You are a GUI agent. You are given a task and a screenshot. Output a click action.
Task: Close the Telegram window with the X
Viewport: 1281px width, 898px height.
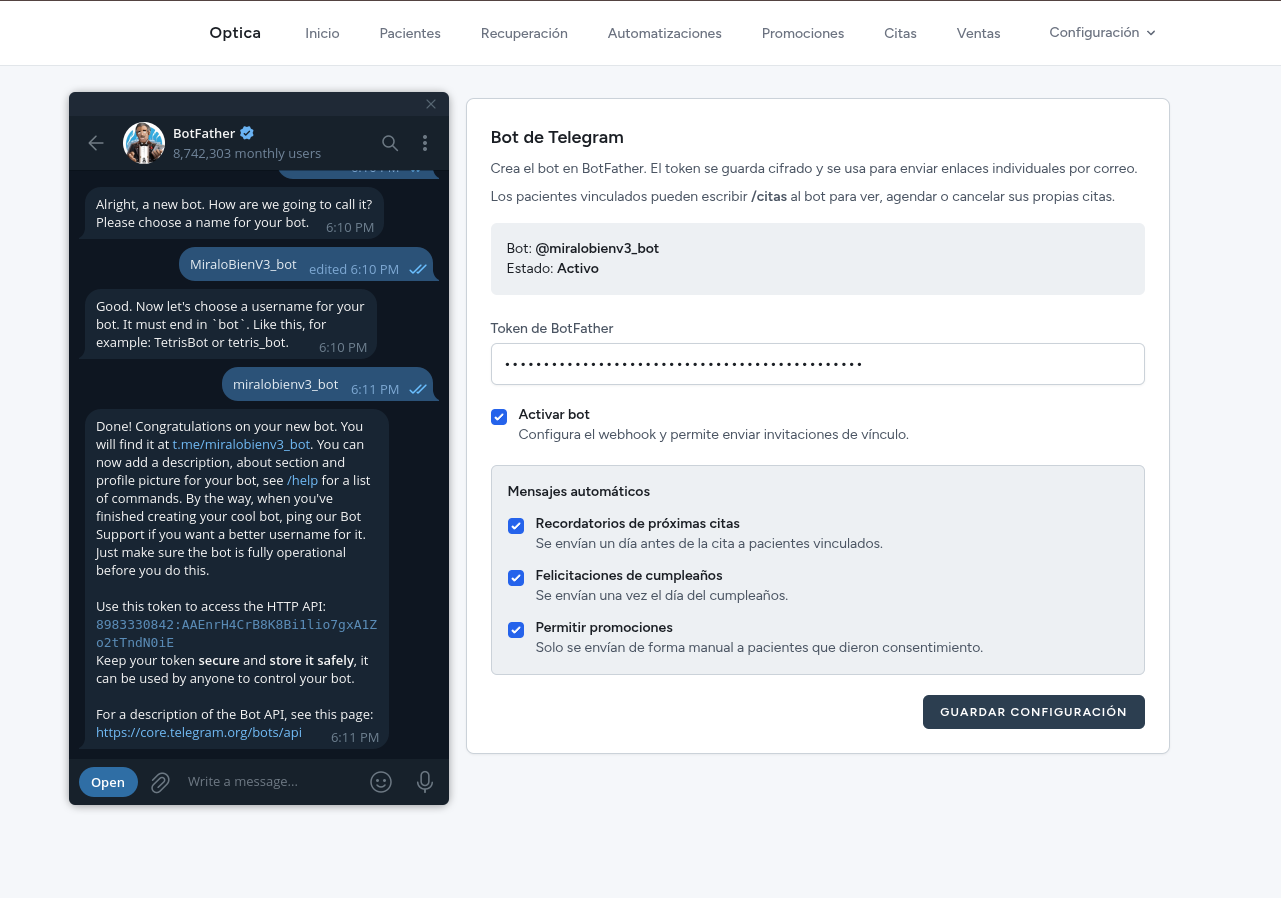(431, 104)
